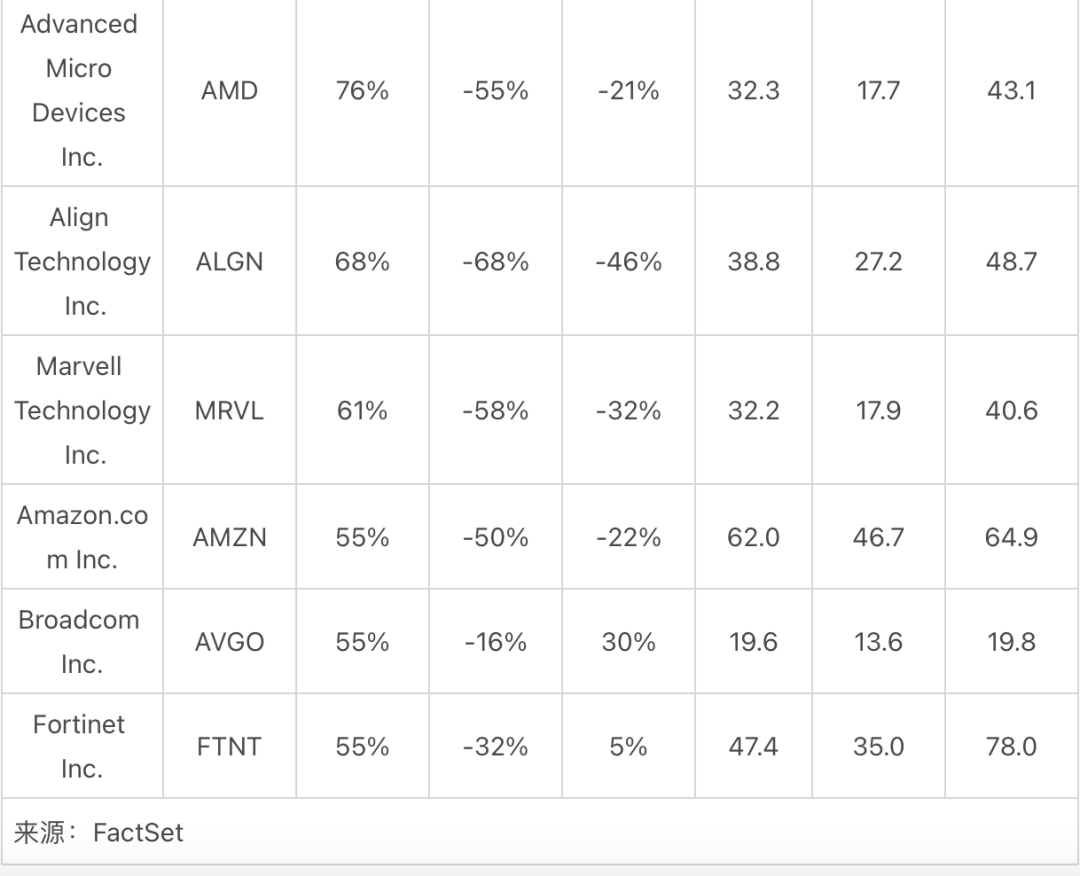Image resolution: width=1080 pixels, height=876 pixels.
Task: Select the ALGN ticker cell
Action: pos(229,262)
